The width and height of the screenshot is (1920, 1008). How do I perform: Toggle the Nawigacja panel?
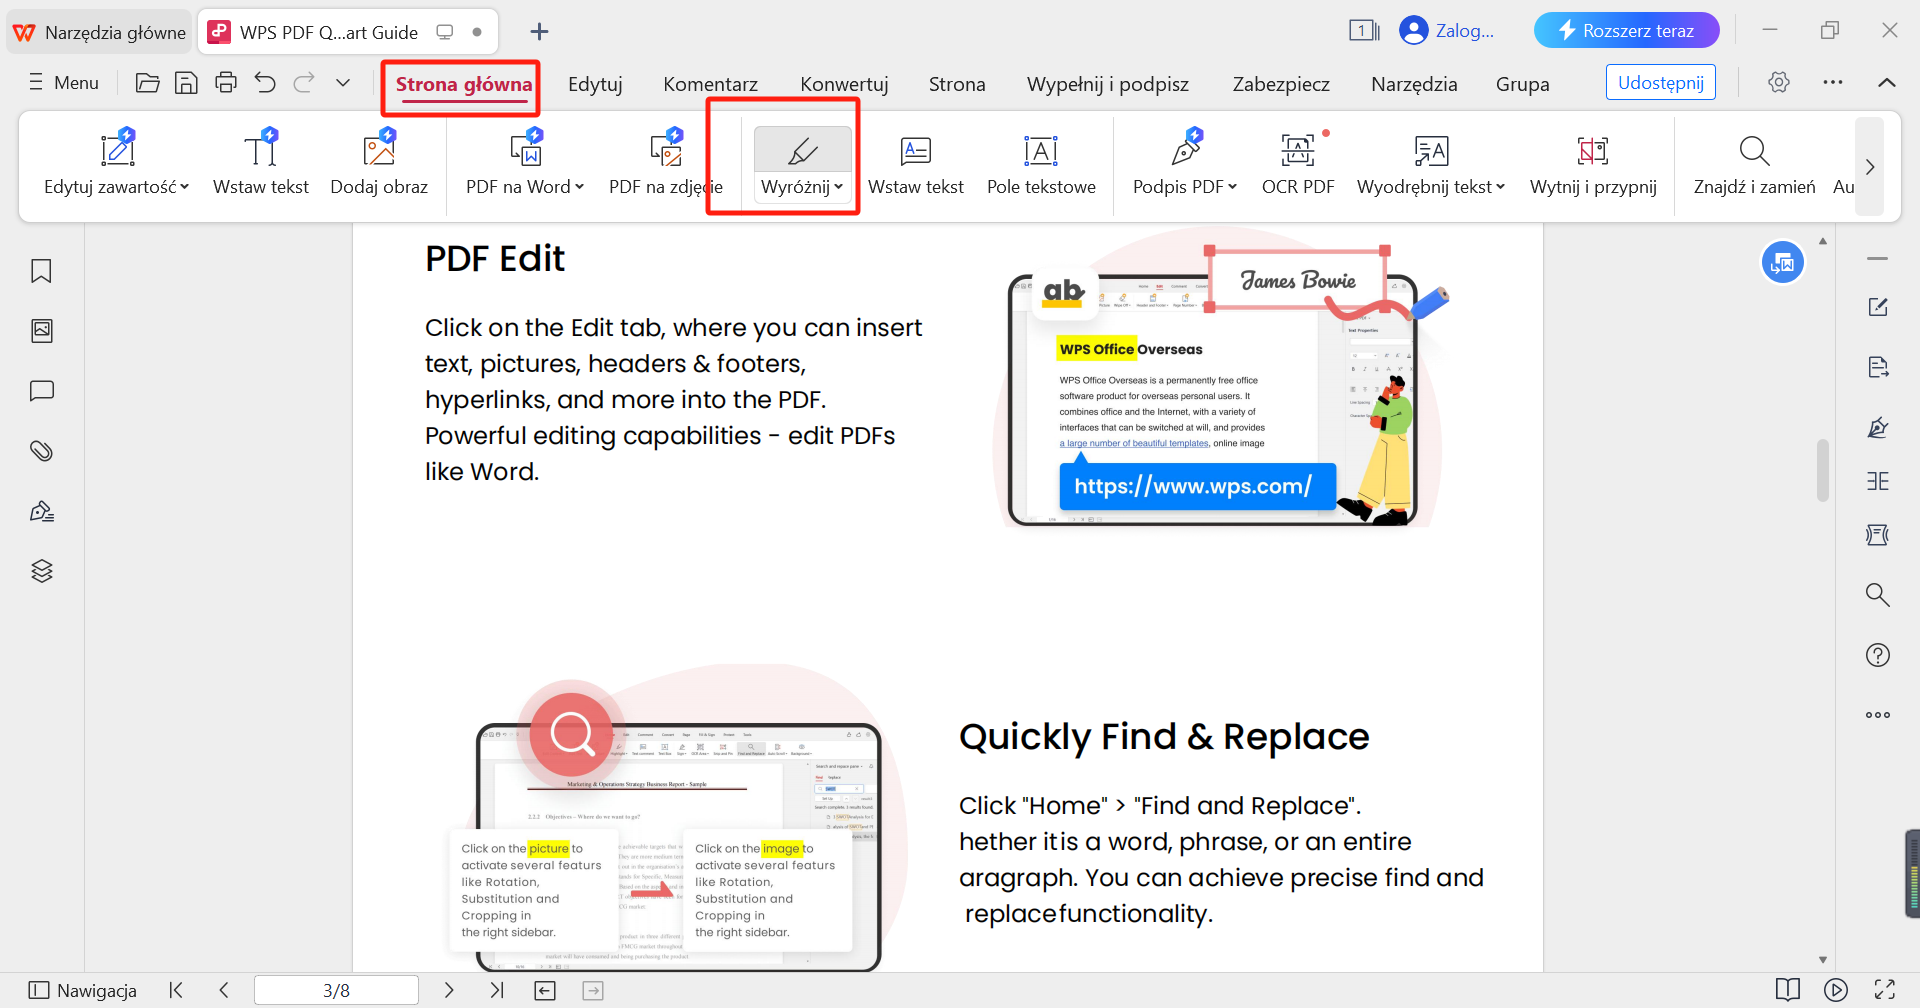[83, 990]
